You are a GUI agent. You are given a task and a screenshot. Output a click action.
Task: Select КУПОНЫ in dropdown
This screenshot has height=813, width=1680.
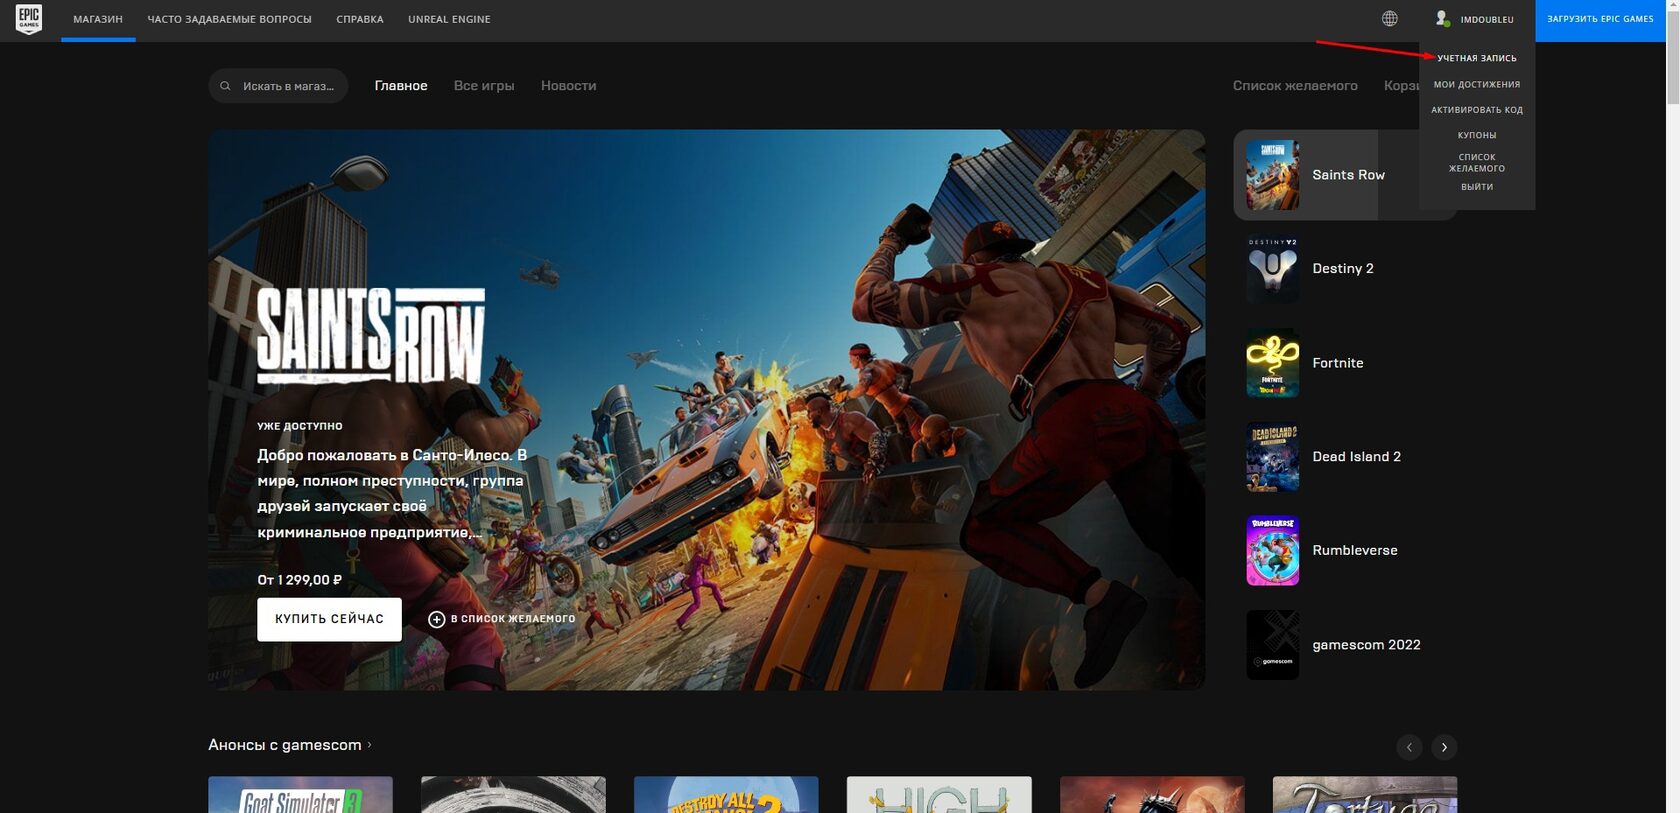[x=1477, y=135]
